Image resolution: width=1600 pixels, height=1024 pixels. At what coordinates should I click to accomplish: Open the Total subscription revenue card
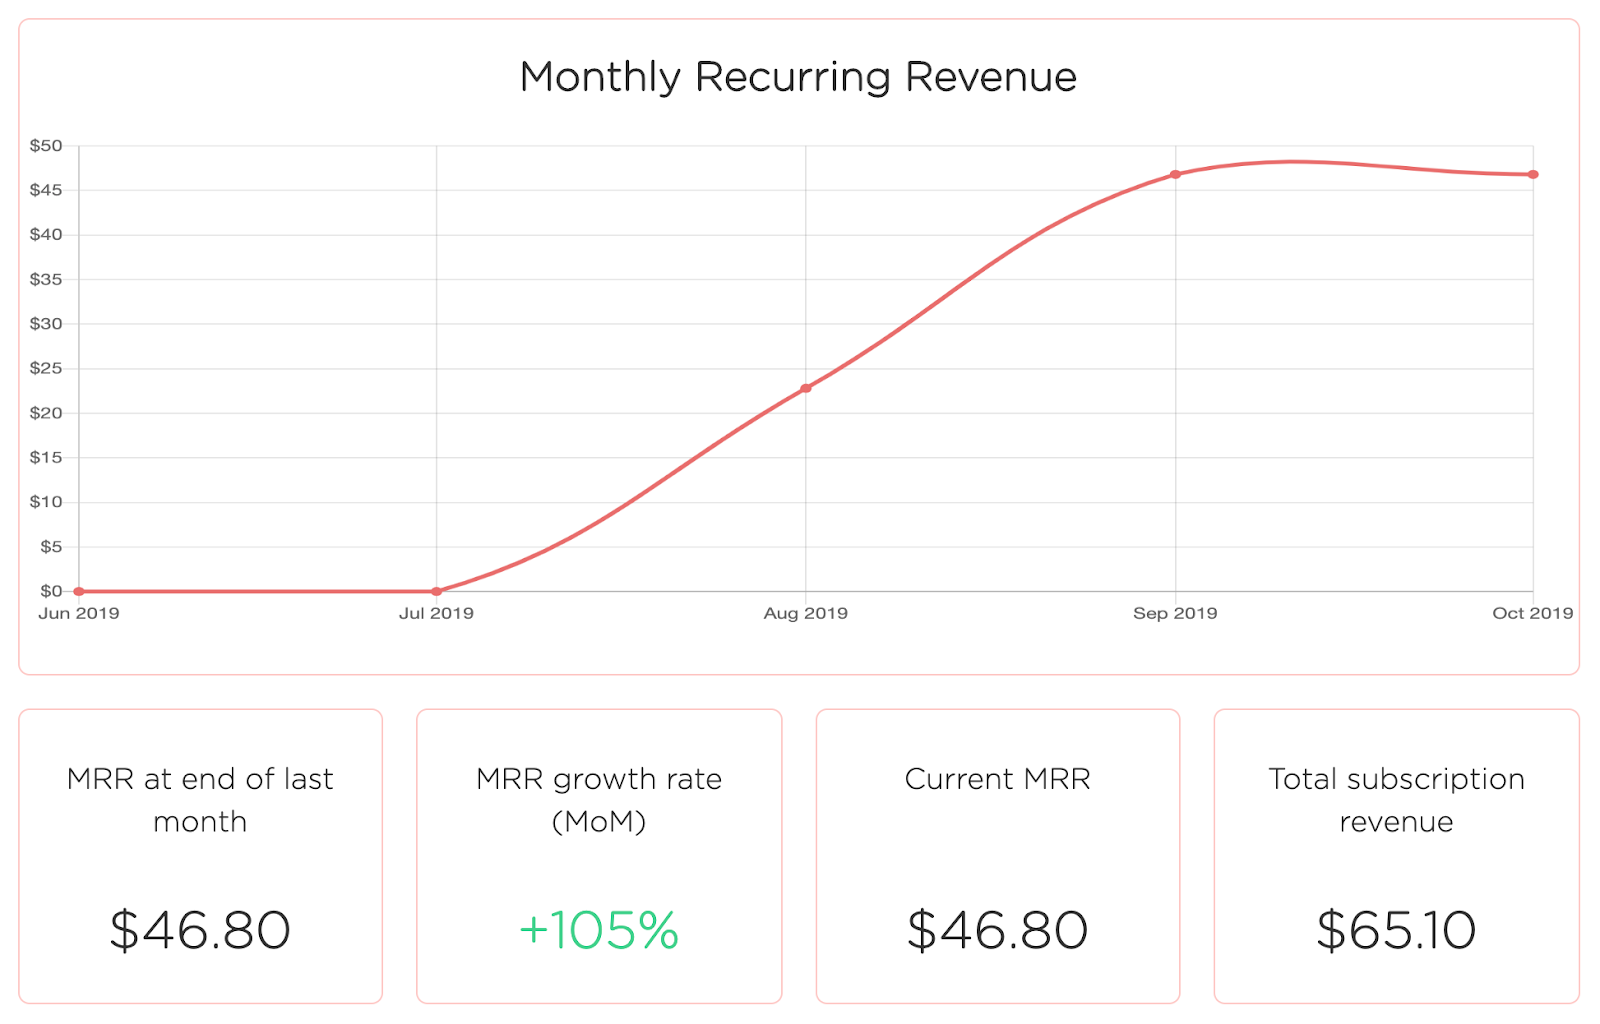pos(1396,856)
